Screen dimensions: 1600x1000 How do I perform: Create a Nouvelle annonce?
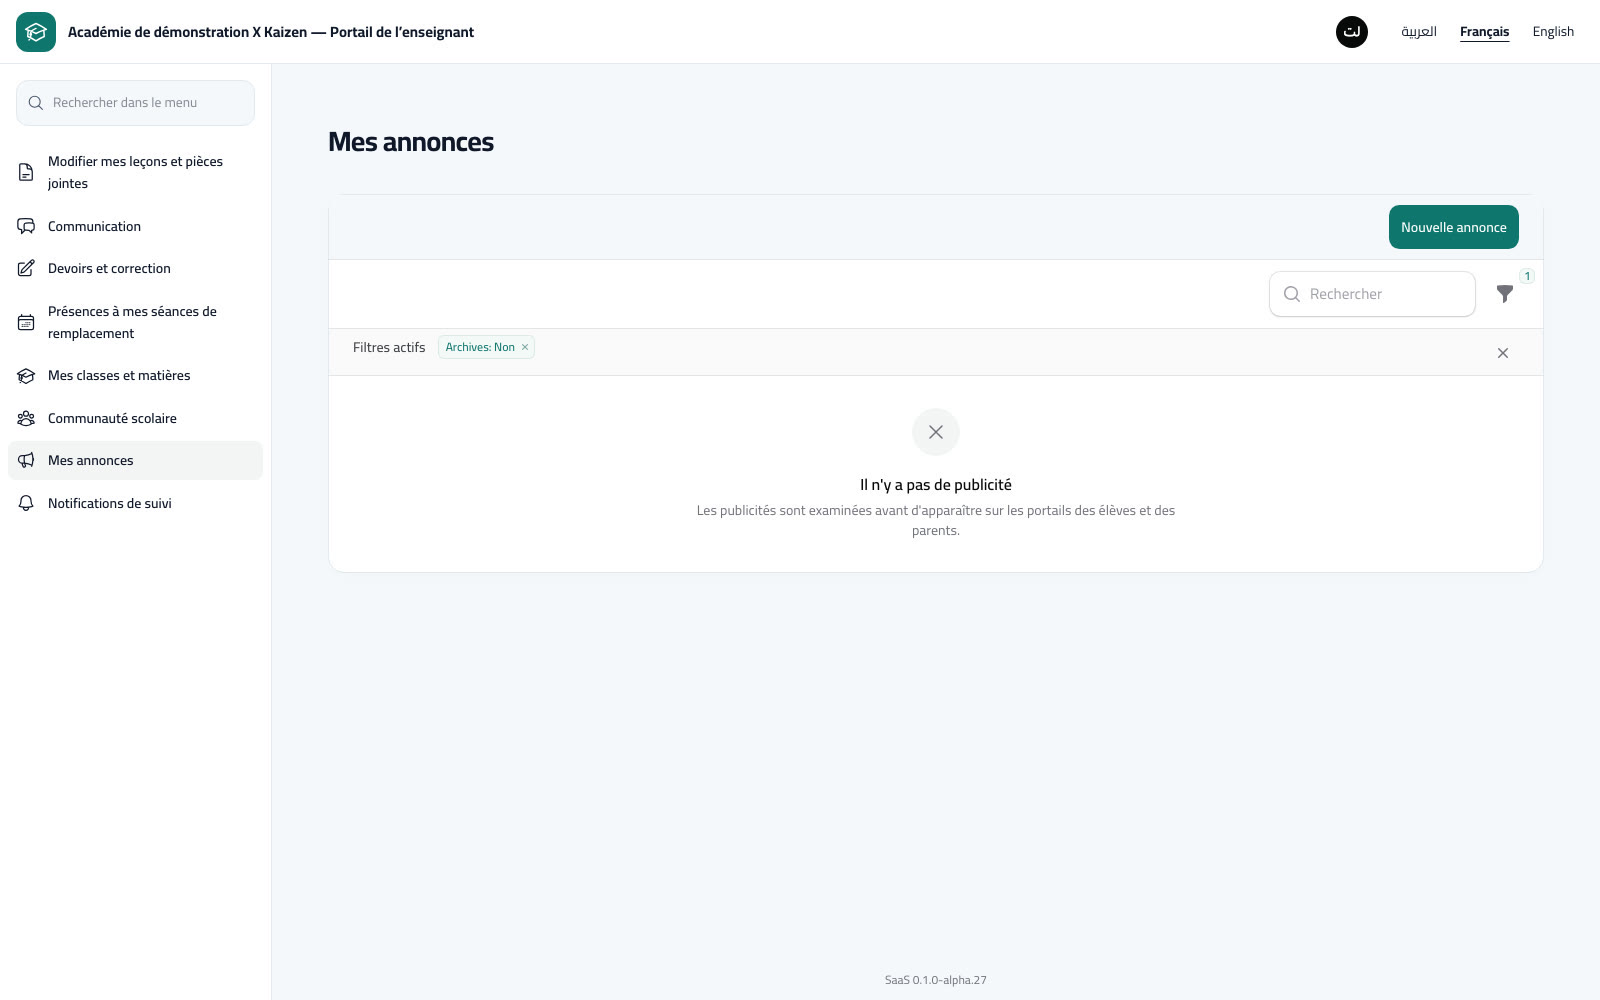(1454, 227)
